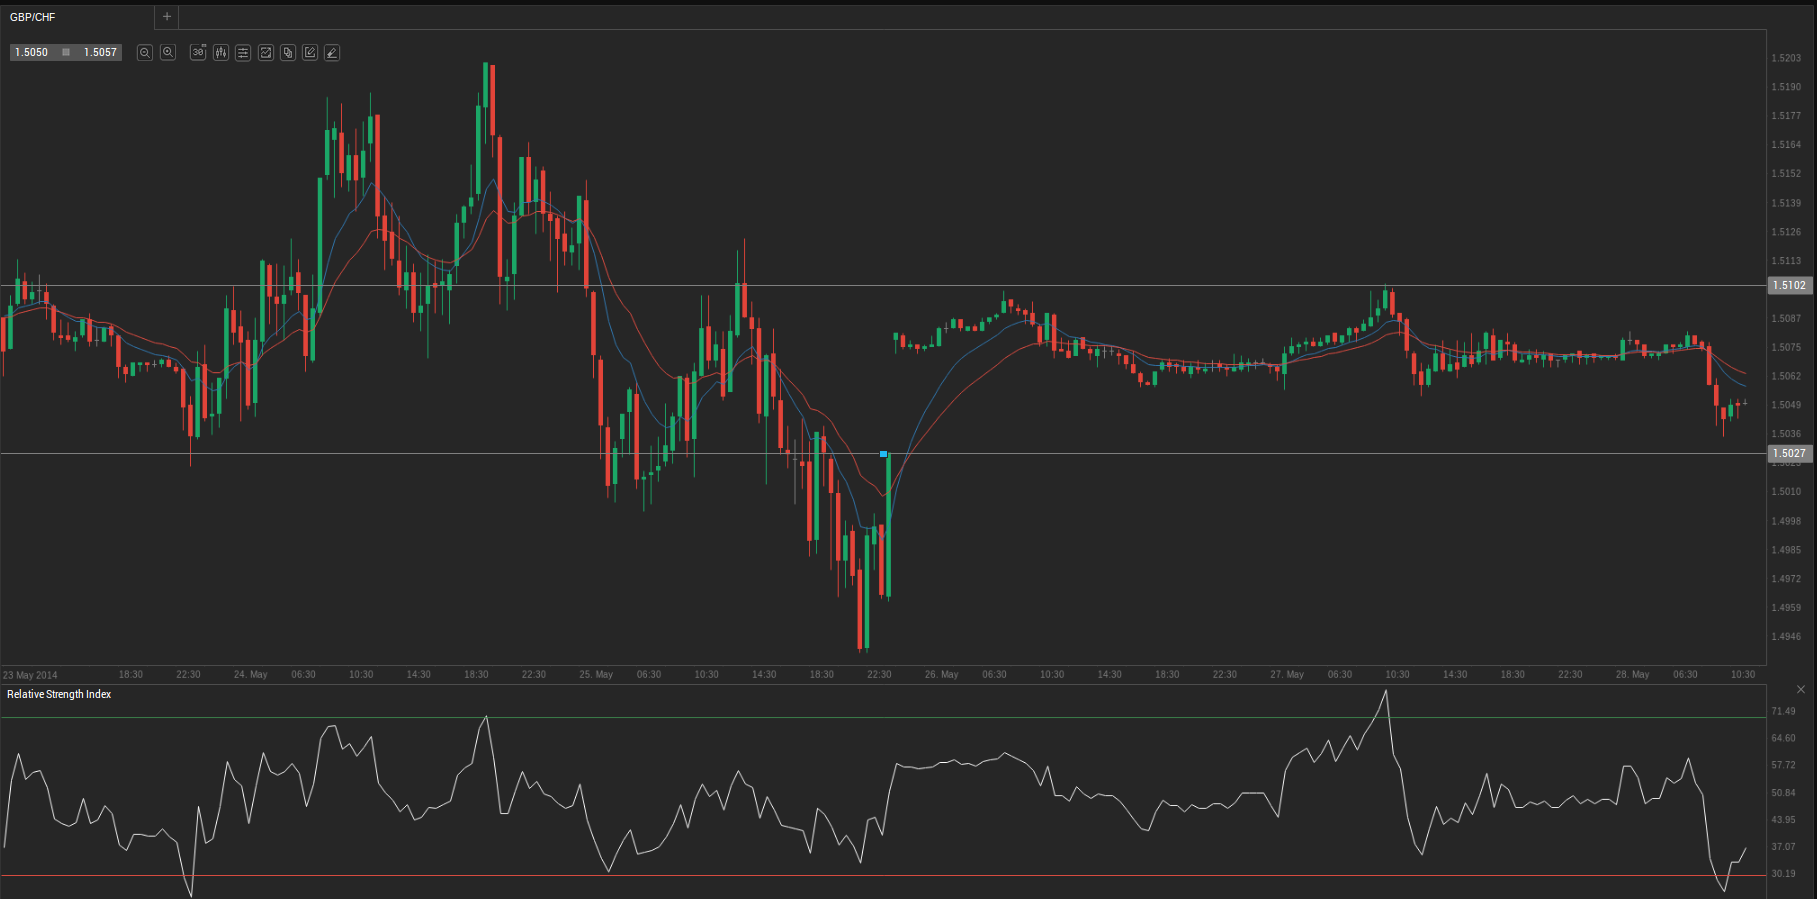Close the Relative Strength Index panel
The width and height of the screenshot is (1817, 899).
click(1801, 689)
